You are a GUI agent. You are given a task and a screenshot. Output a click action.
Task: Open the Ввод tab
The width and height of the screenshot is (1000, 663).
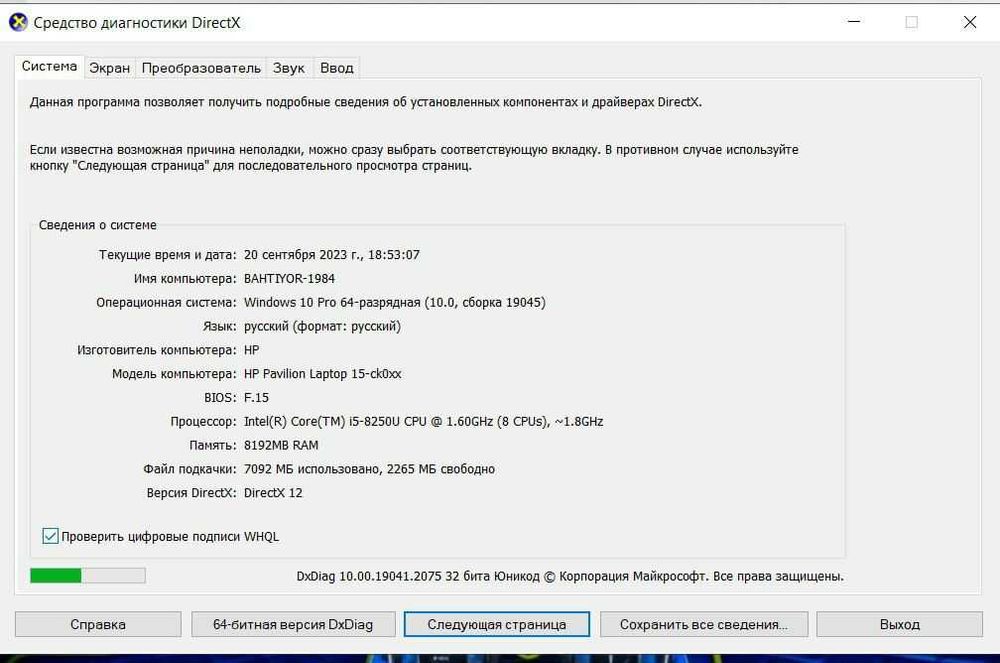pyautogui.click(x=337, y=68)
